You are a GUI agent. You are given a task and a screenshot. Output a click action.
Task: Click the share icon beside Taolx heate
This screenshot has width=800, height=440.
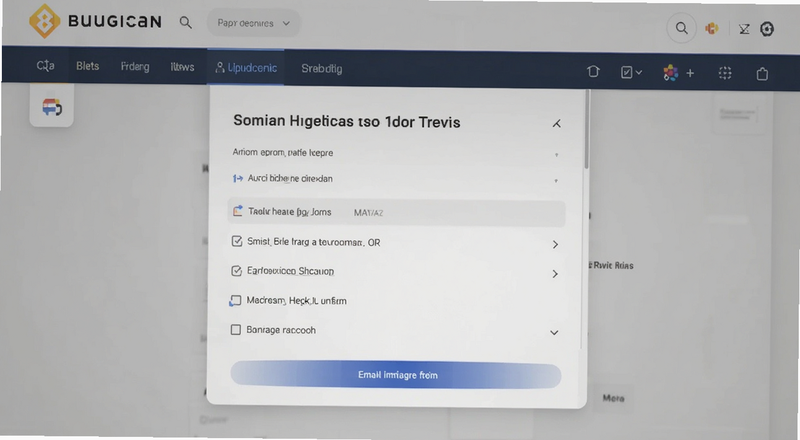pos(237,211)
